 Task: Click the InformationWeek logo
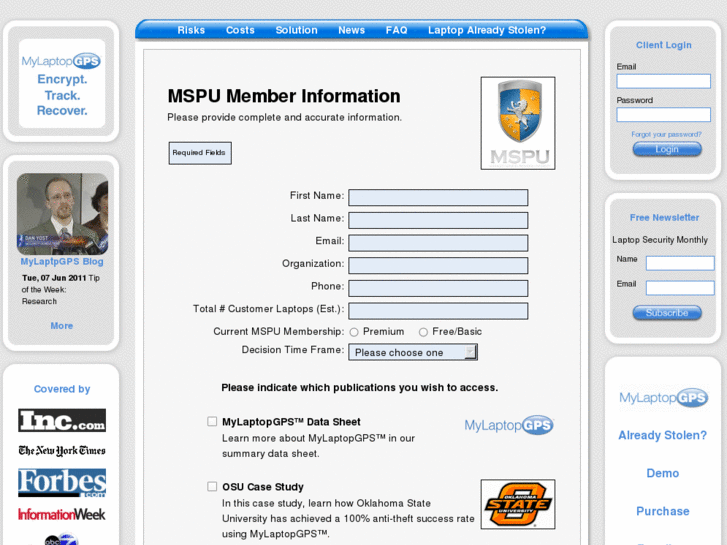pyautogui.click(x=62, y=514)
